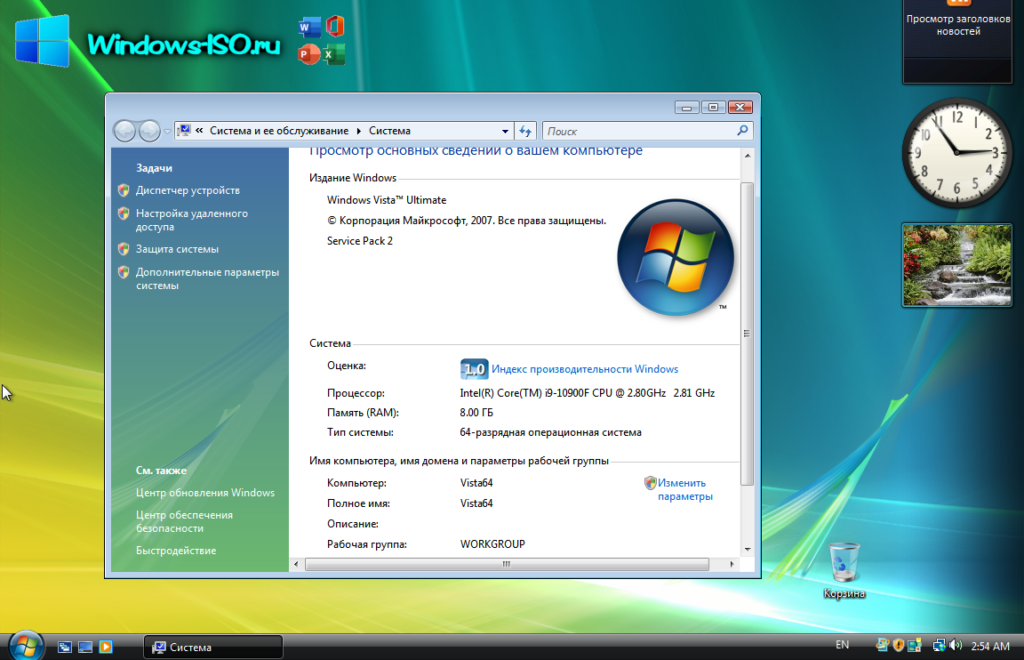Viewport: 1024px width, 660px height.
Task: Click horizontal scrollbar left arrow
Action: pyautogui.click(x=296, y=564)
